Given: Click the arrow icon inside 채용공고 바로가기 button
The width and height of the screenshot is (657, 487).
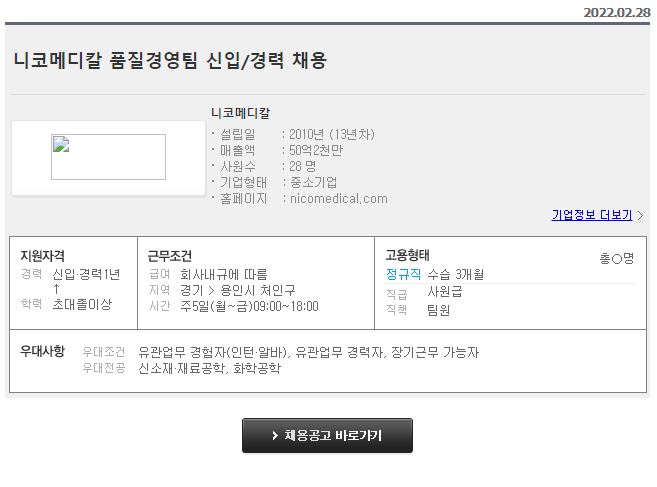Looking at the screenshot, I should pos(275,435).
